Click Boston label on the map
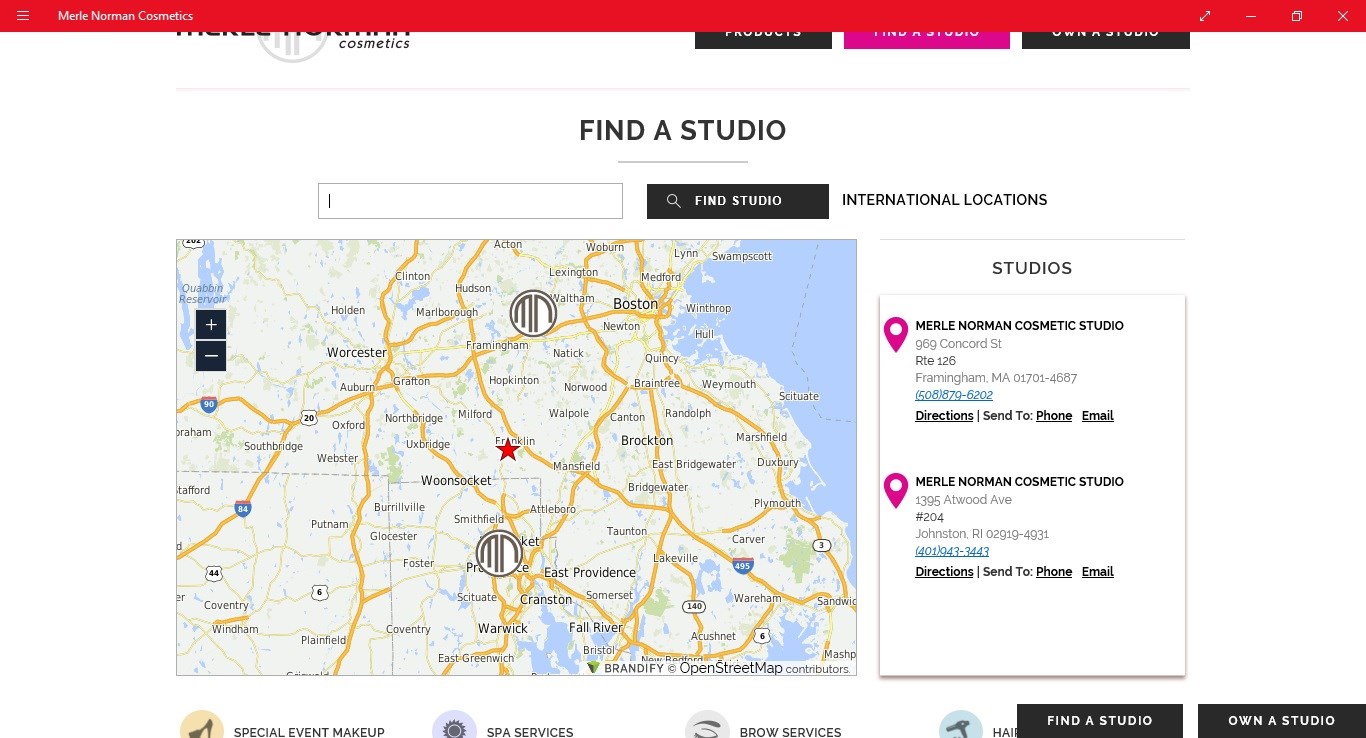Image resolution: width=1366 pixels, height=738 pixels. point(635,304)
